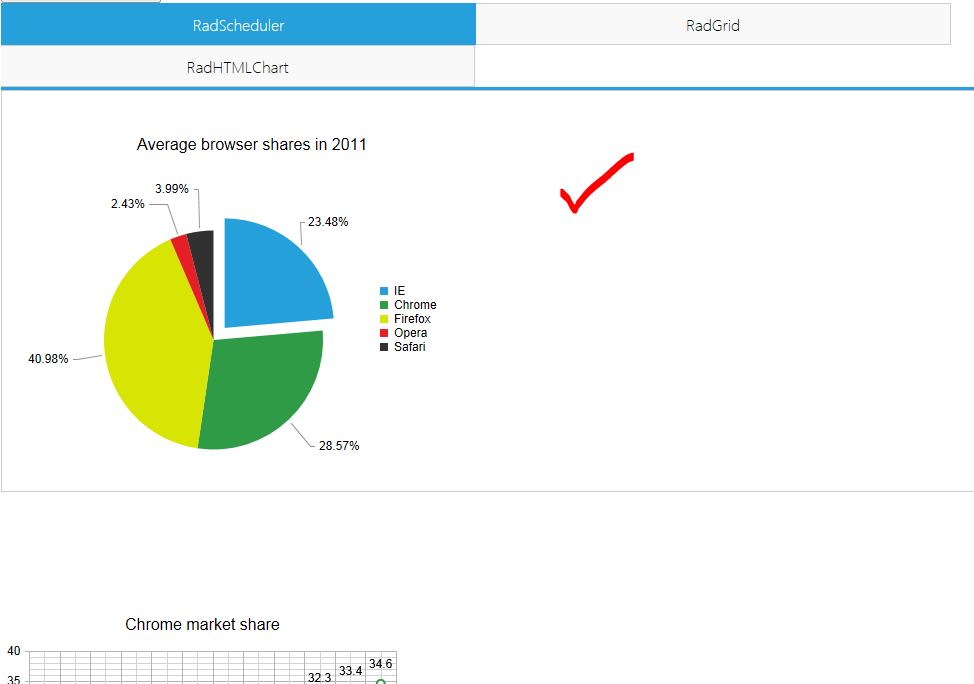Click the 40 y-axis label
The height and width of the screenshot is (684, 974).
click(14, 651)
